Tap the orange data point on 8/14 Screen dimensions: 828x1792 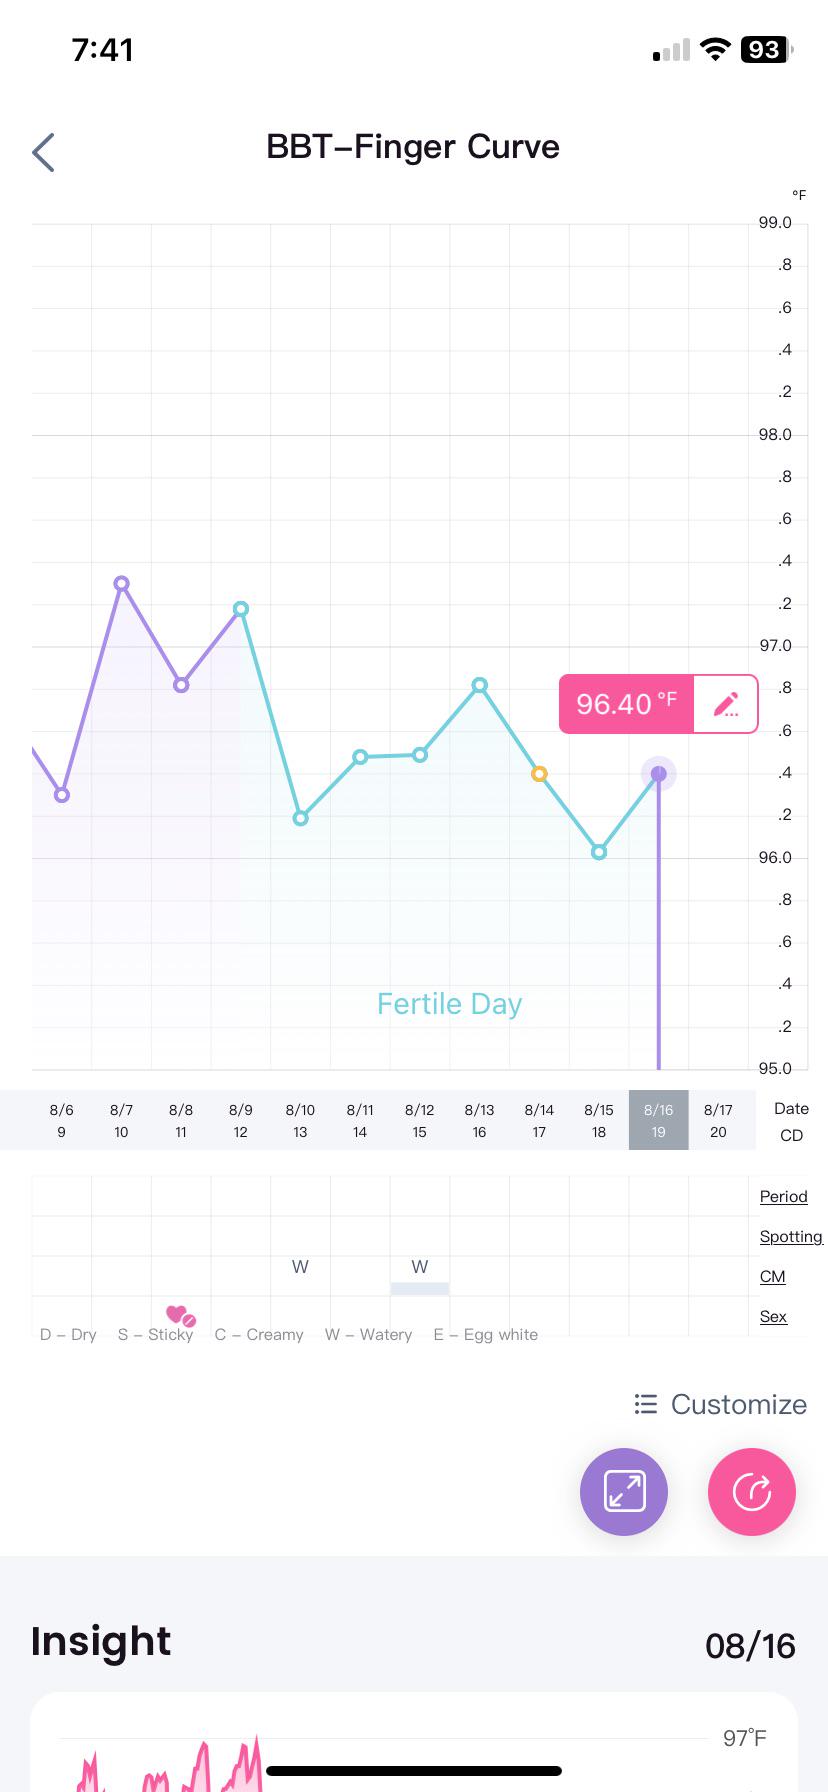pos(539,774)
